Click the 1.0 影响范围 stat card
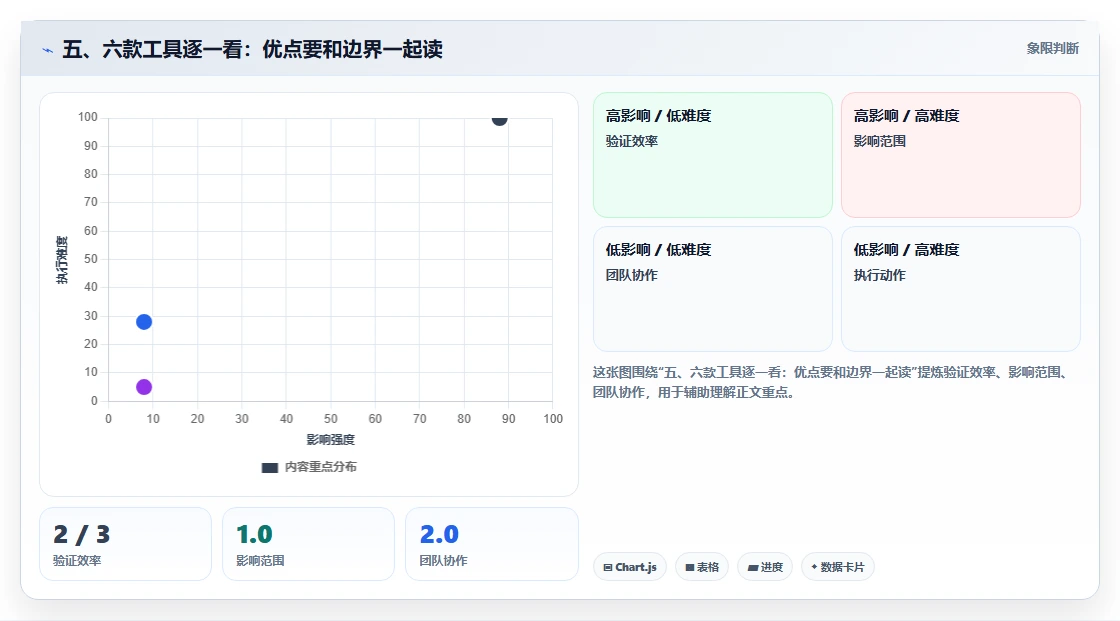Screen dimensions: 1120x621 click(308, 544)
